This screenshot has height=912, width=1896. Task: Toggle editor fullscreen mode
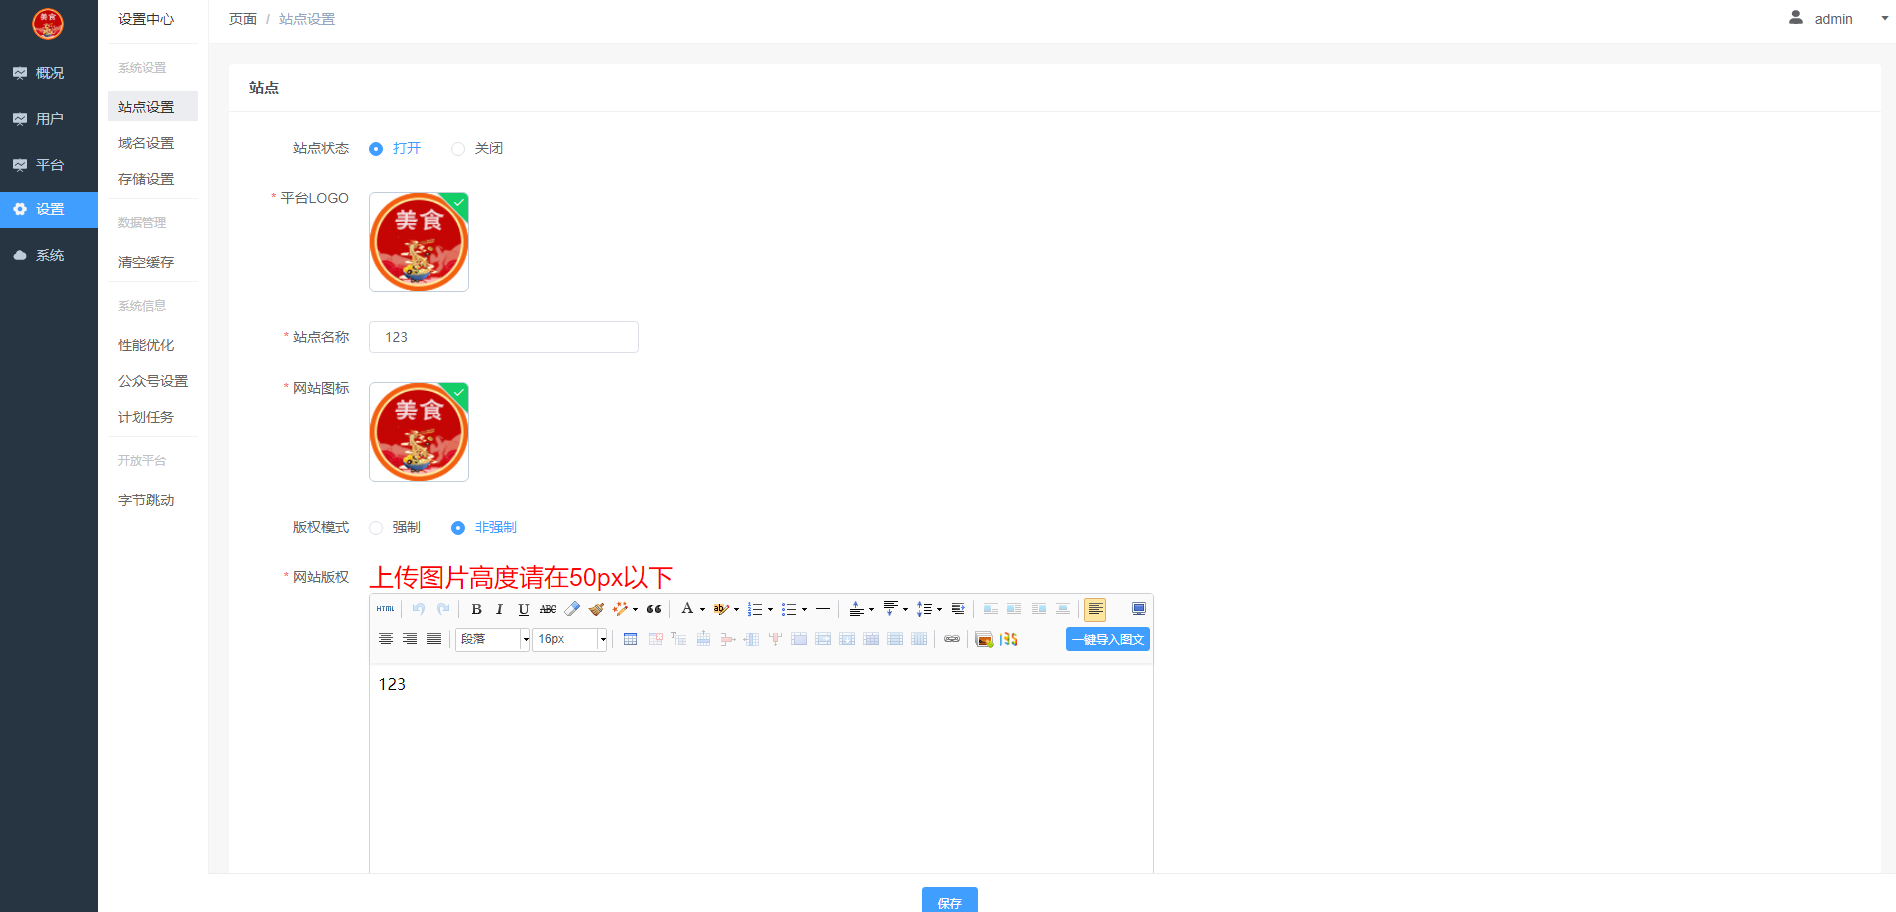(x=1138, y=609)
